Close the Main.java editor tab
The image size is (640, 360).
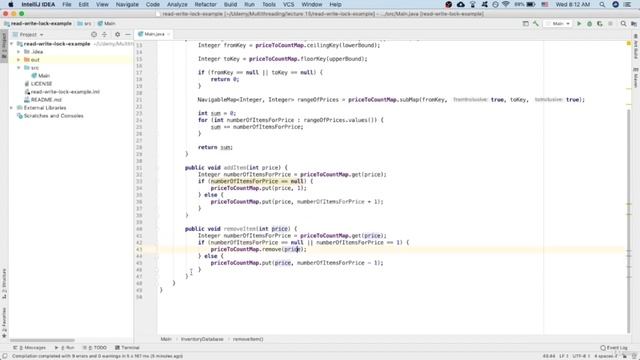click(168, 34)
